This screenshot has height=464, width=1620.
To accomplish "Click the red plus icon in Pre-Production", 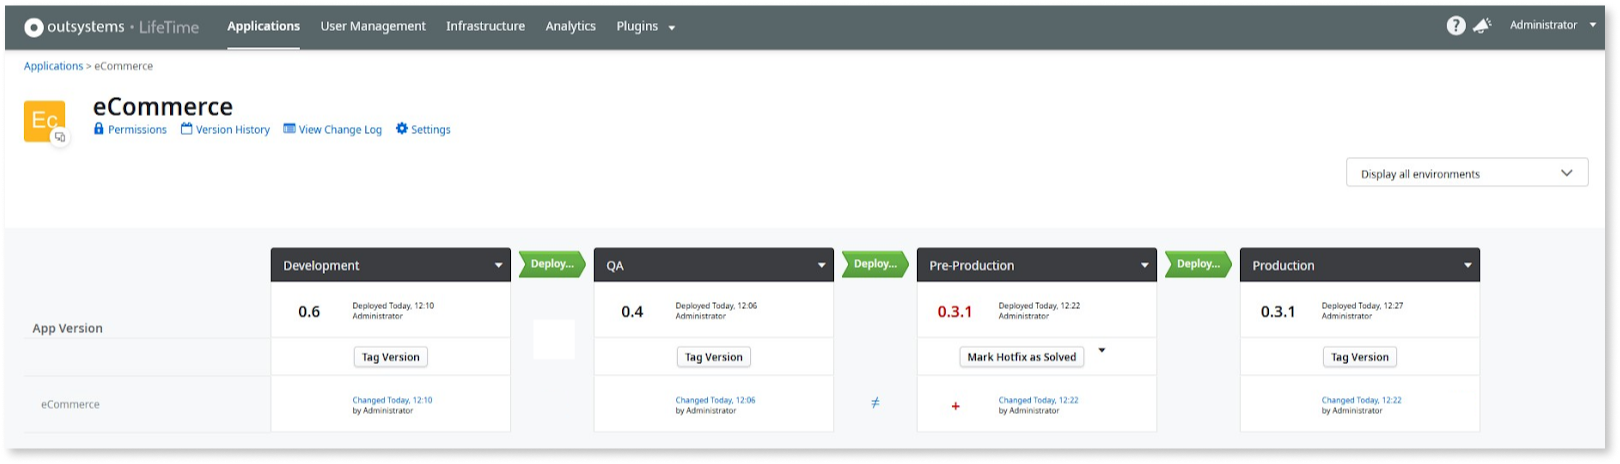I will [955, 406].
